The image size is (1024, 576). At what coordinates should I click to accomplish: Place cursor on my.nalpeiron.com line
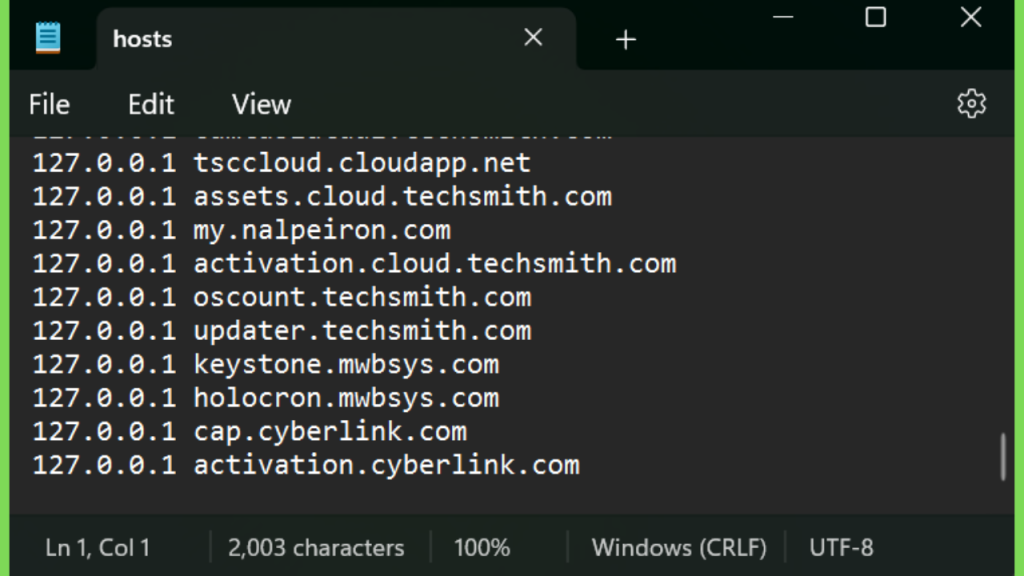[242, 230]
